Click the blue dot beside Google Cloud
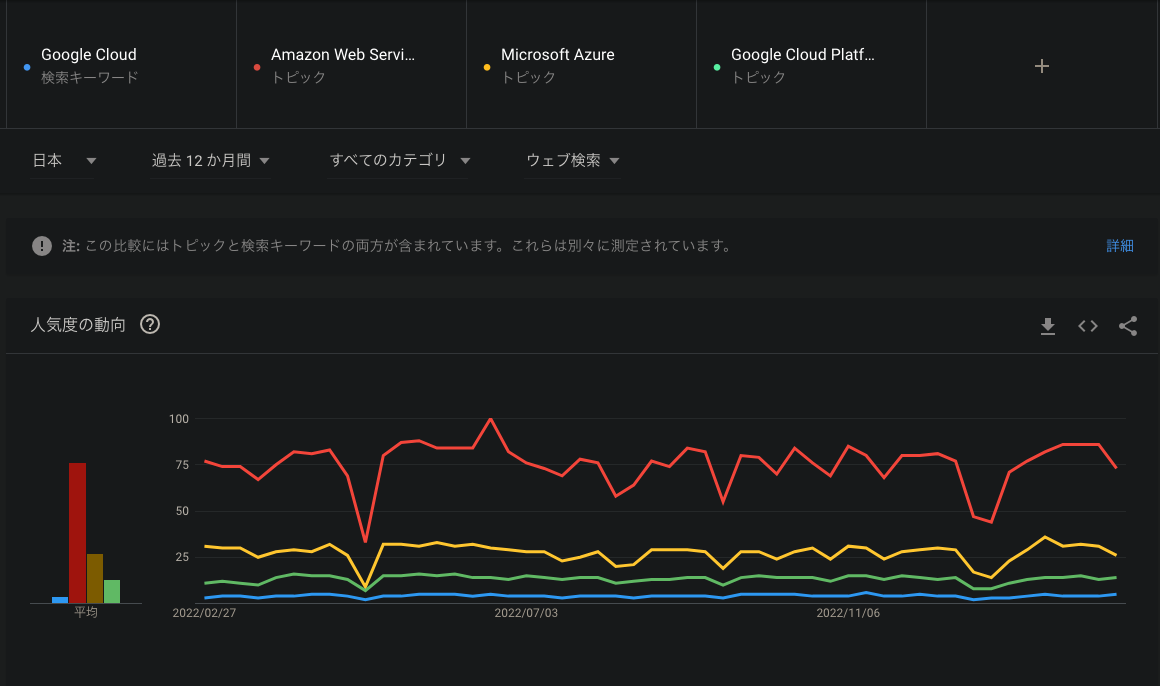Screen dimensions: 1160x686 [x=27, y=67]
